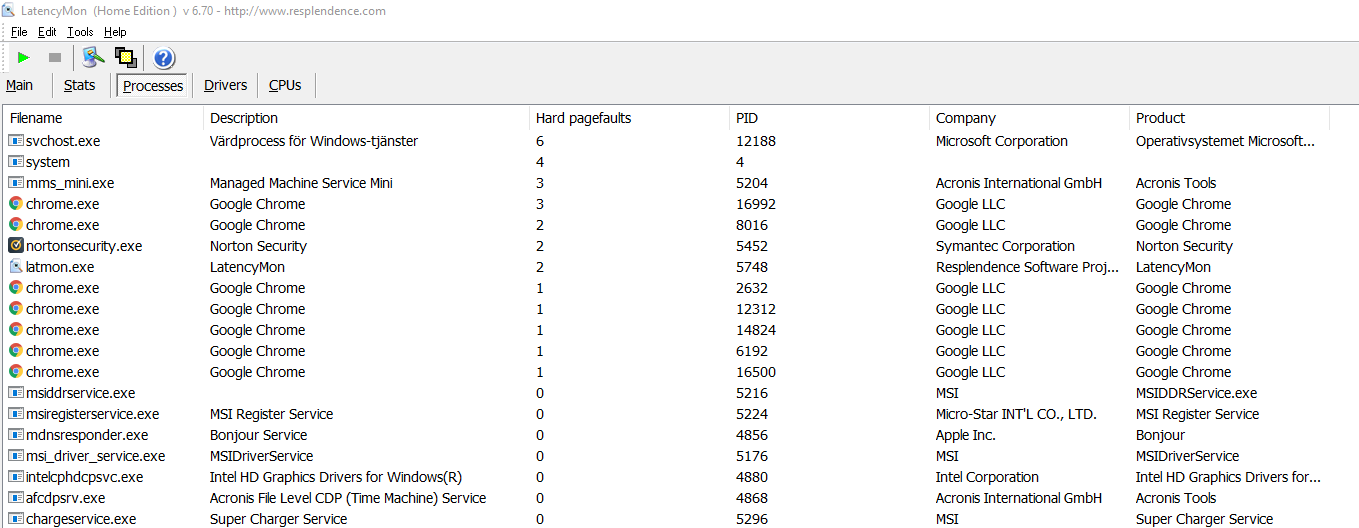The width and height of the screenshot is (1359, 528).
Task: Open the Tools menu
Action: (x=80, y=32)
